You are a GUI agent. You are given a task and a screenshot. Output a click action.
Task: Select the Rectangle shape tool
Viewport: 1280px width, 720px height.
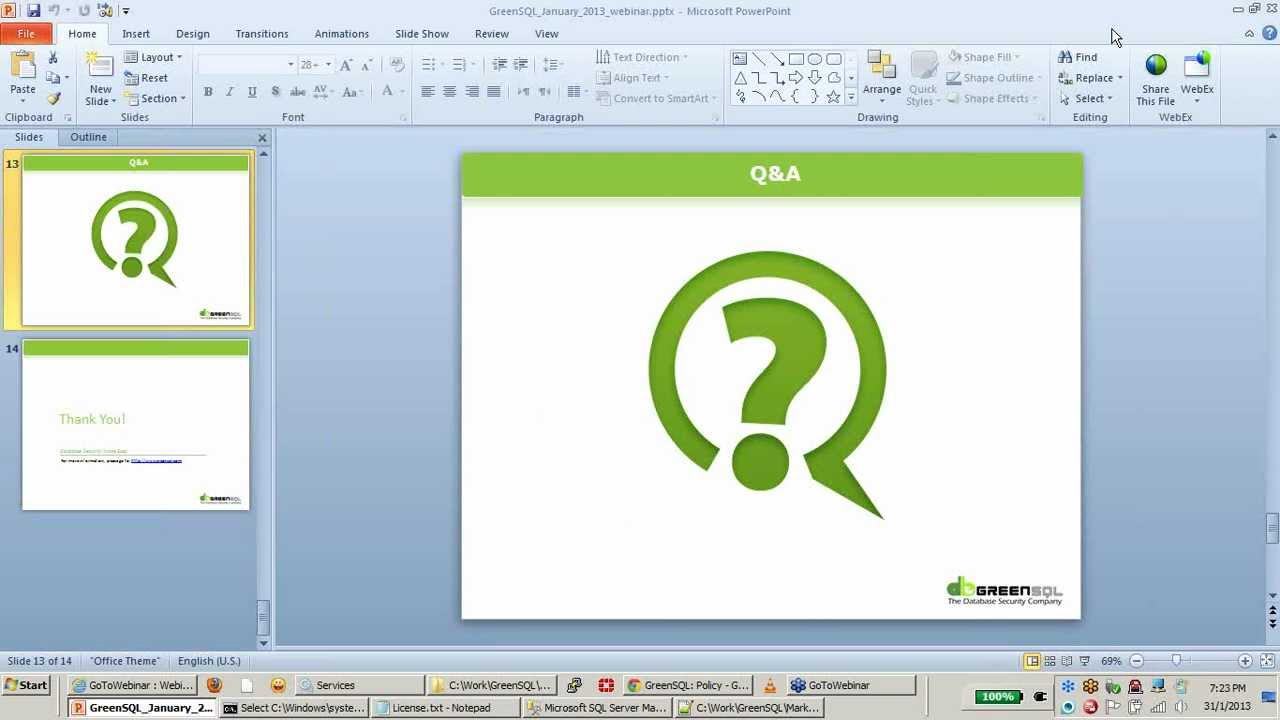click(x=796, y=59)
